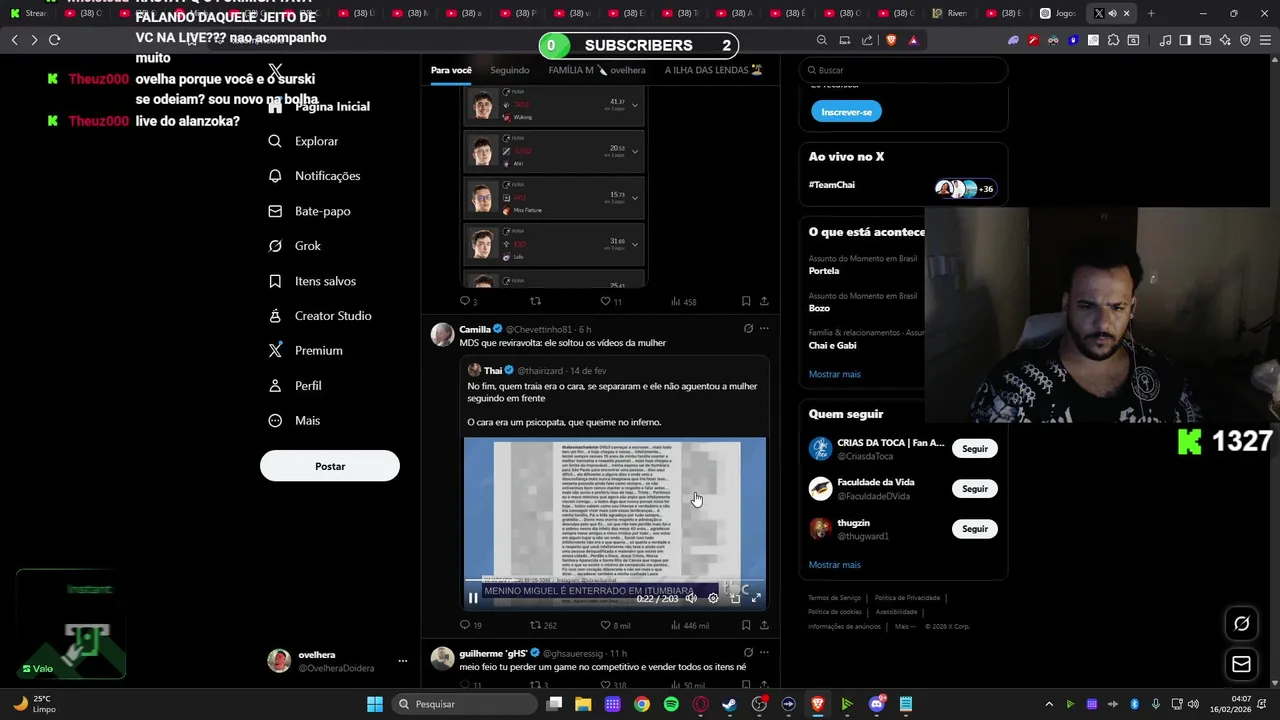
Task: Click Windows taskbar Pesquisar search box
Action: (463, 704)
